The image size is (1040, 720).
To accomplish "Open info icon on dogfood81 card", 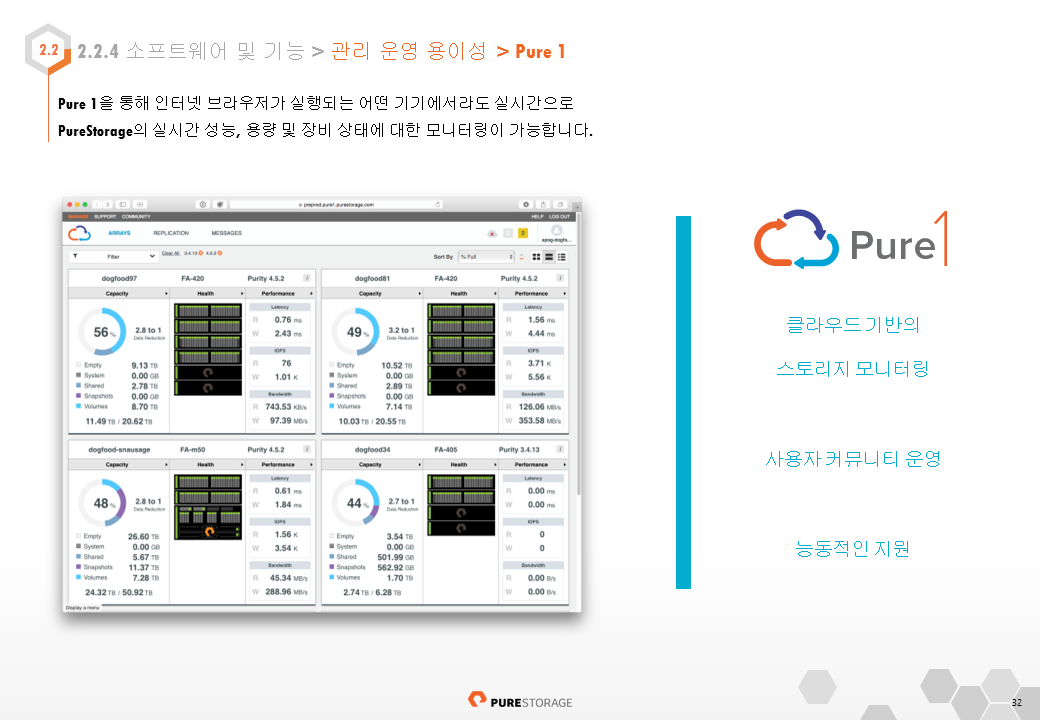I will [x=560, y=278].
